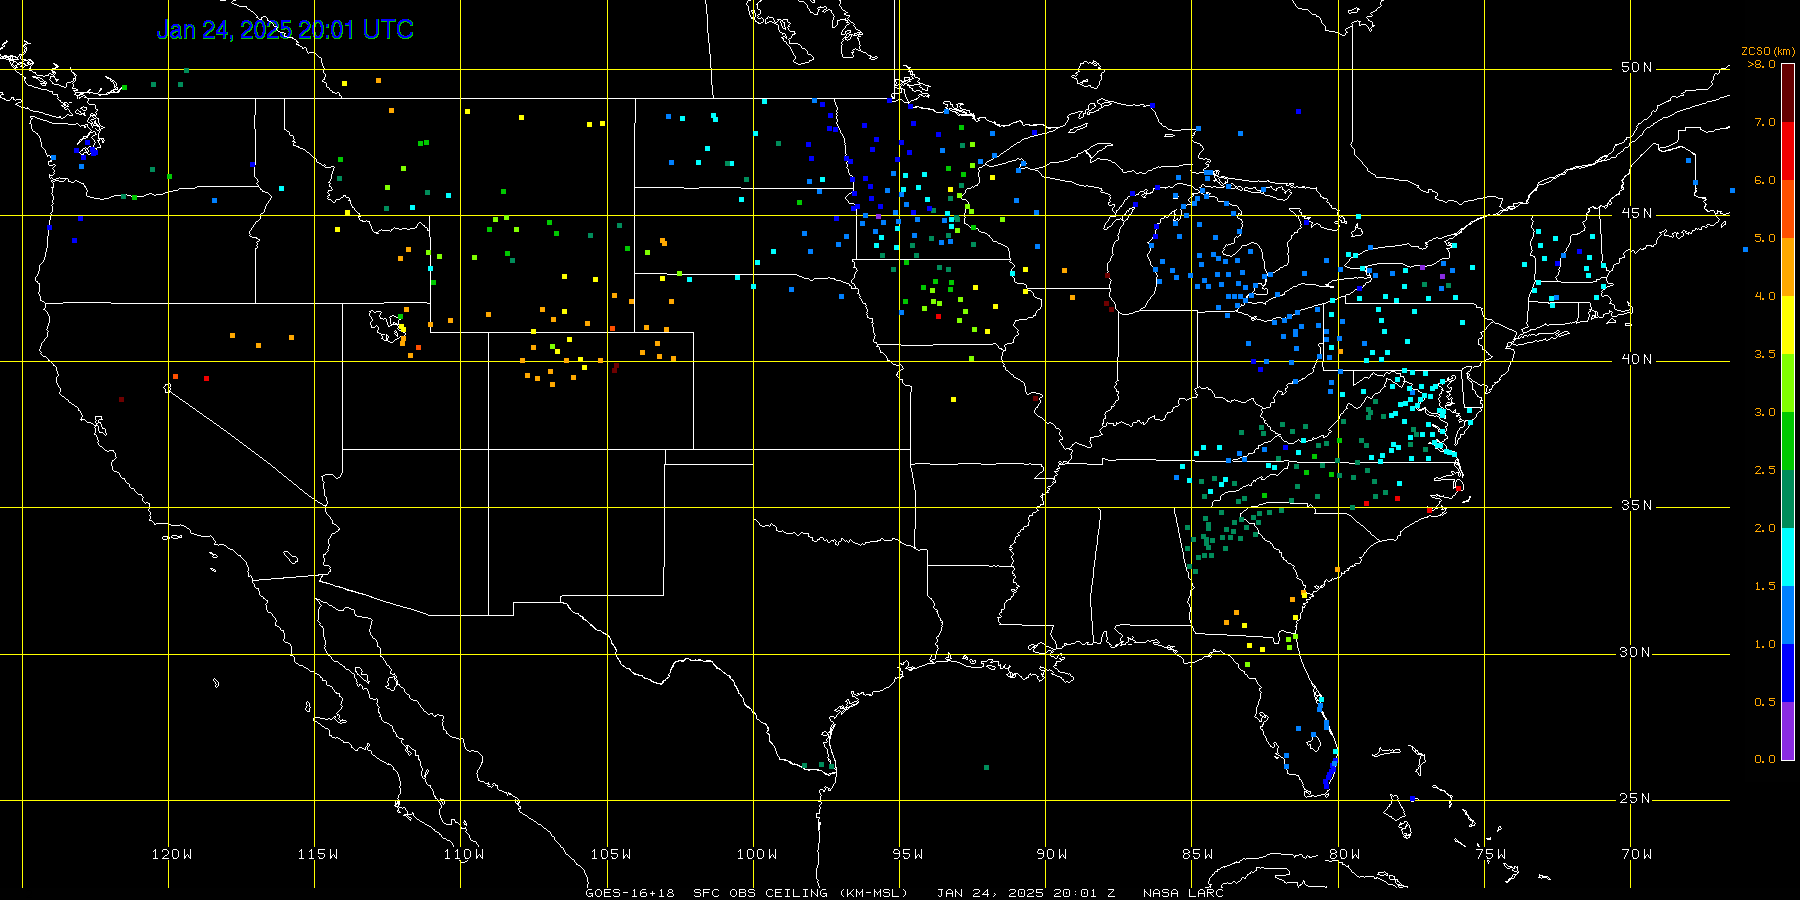Click the "6.0" colorbar label
This screenshot has width=1800, height=900.
(x=1765, y=180)
